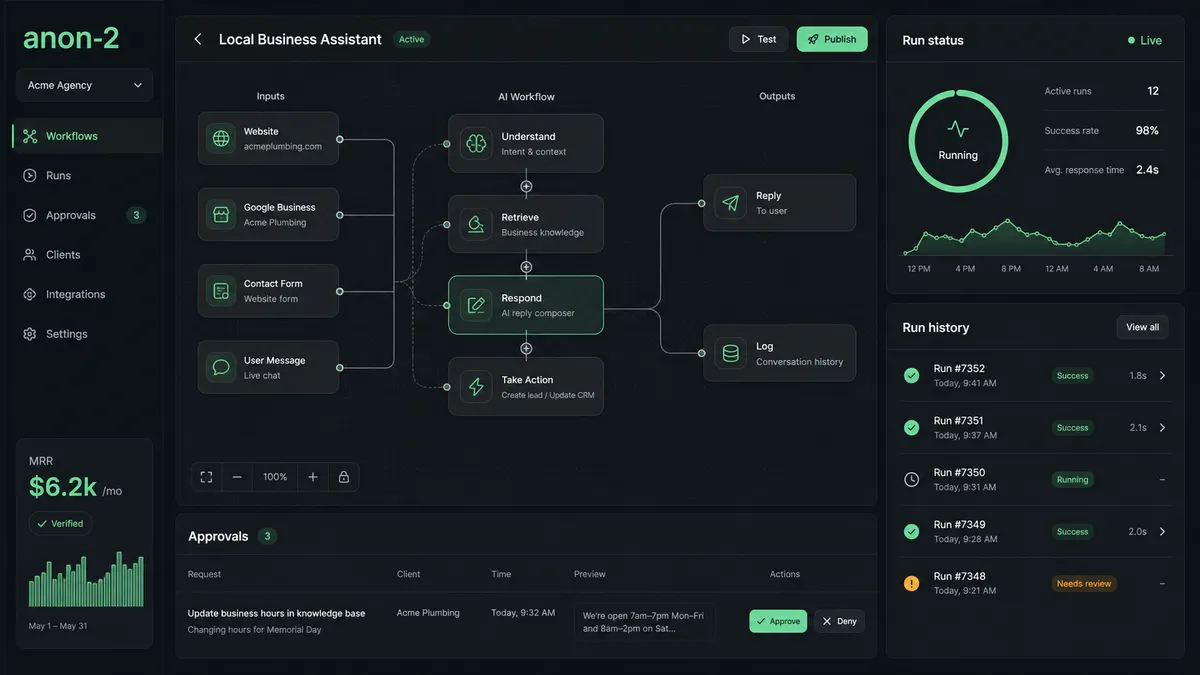Image resolution: width=1200 pixels, height=675 pixels.
Task: Click the Running progress ring
Action: coord(958,141)
